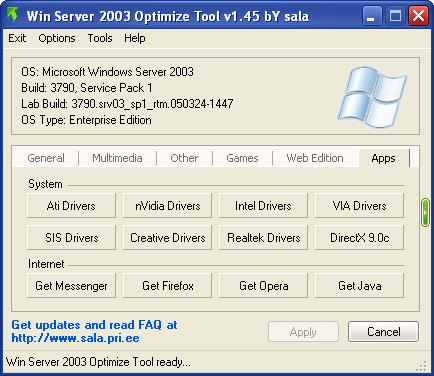Click the DirectX 9.0c button
The width and height of the screenshot is (434, 376).
click(x=359, y=238)
